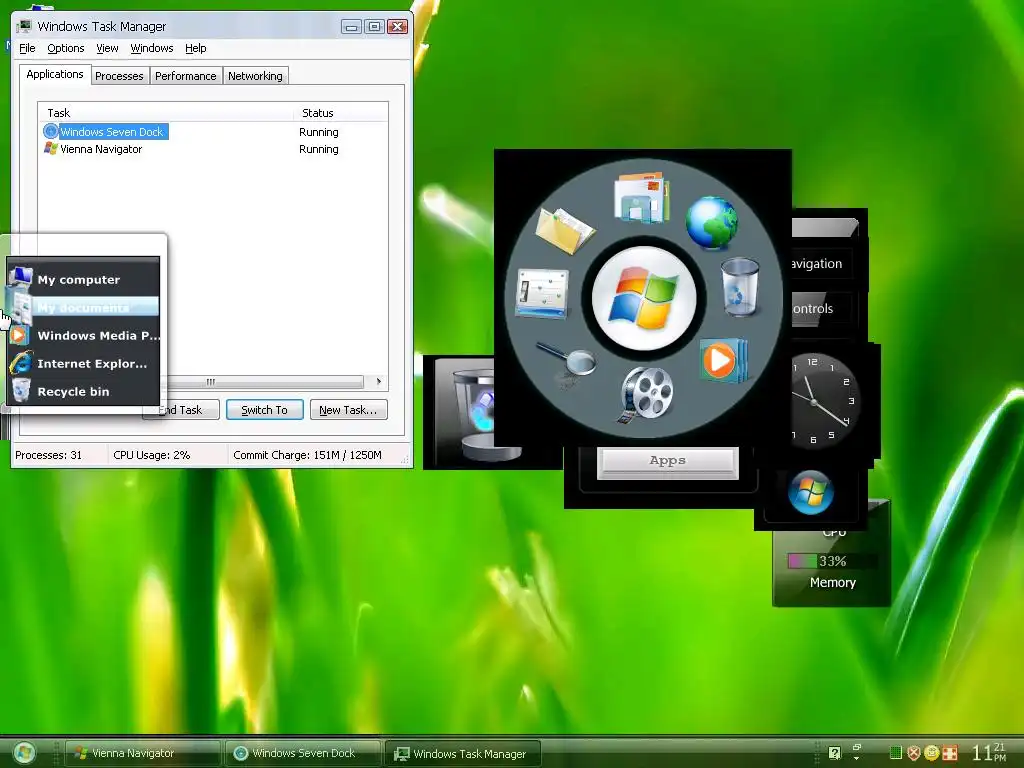This screenshot has height=768, width=1024.
Task: Click the Windows logo orb in circular dock
Action: (x=644, y=298)
